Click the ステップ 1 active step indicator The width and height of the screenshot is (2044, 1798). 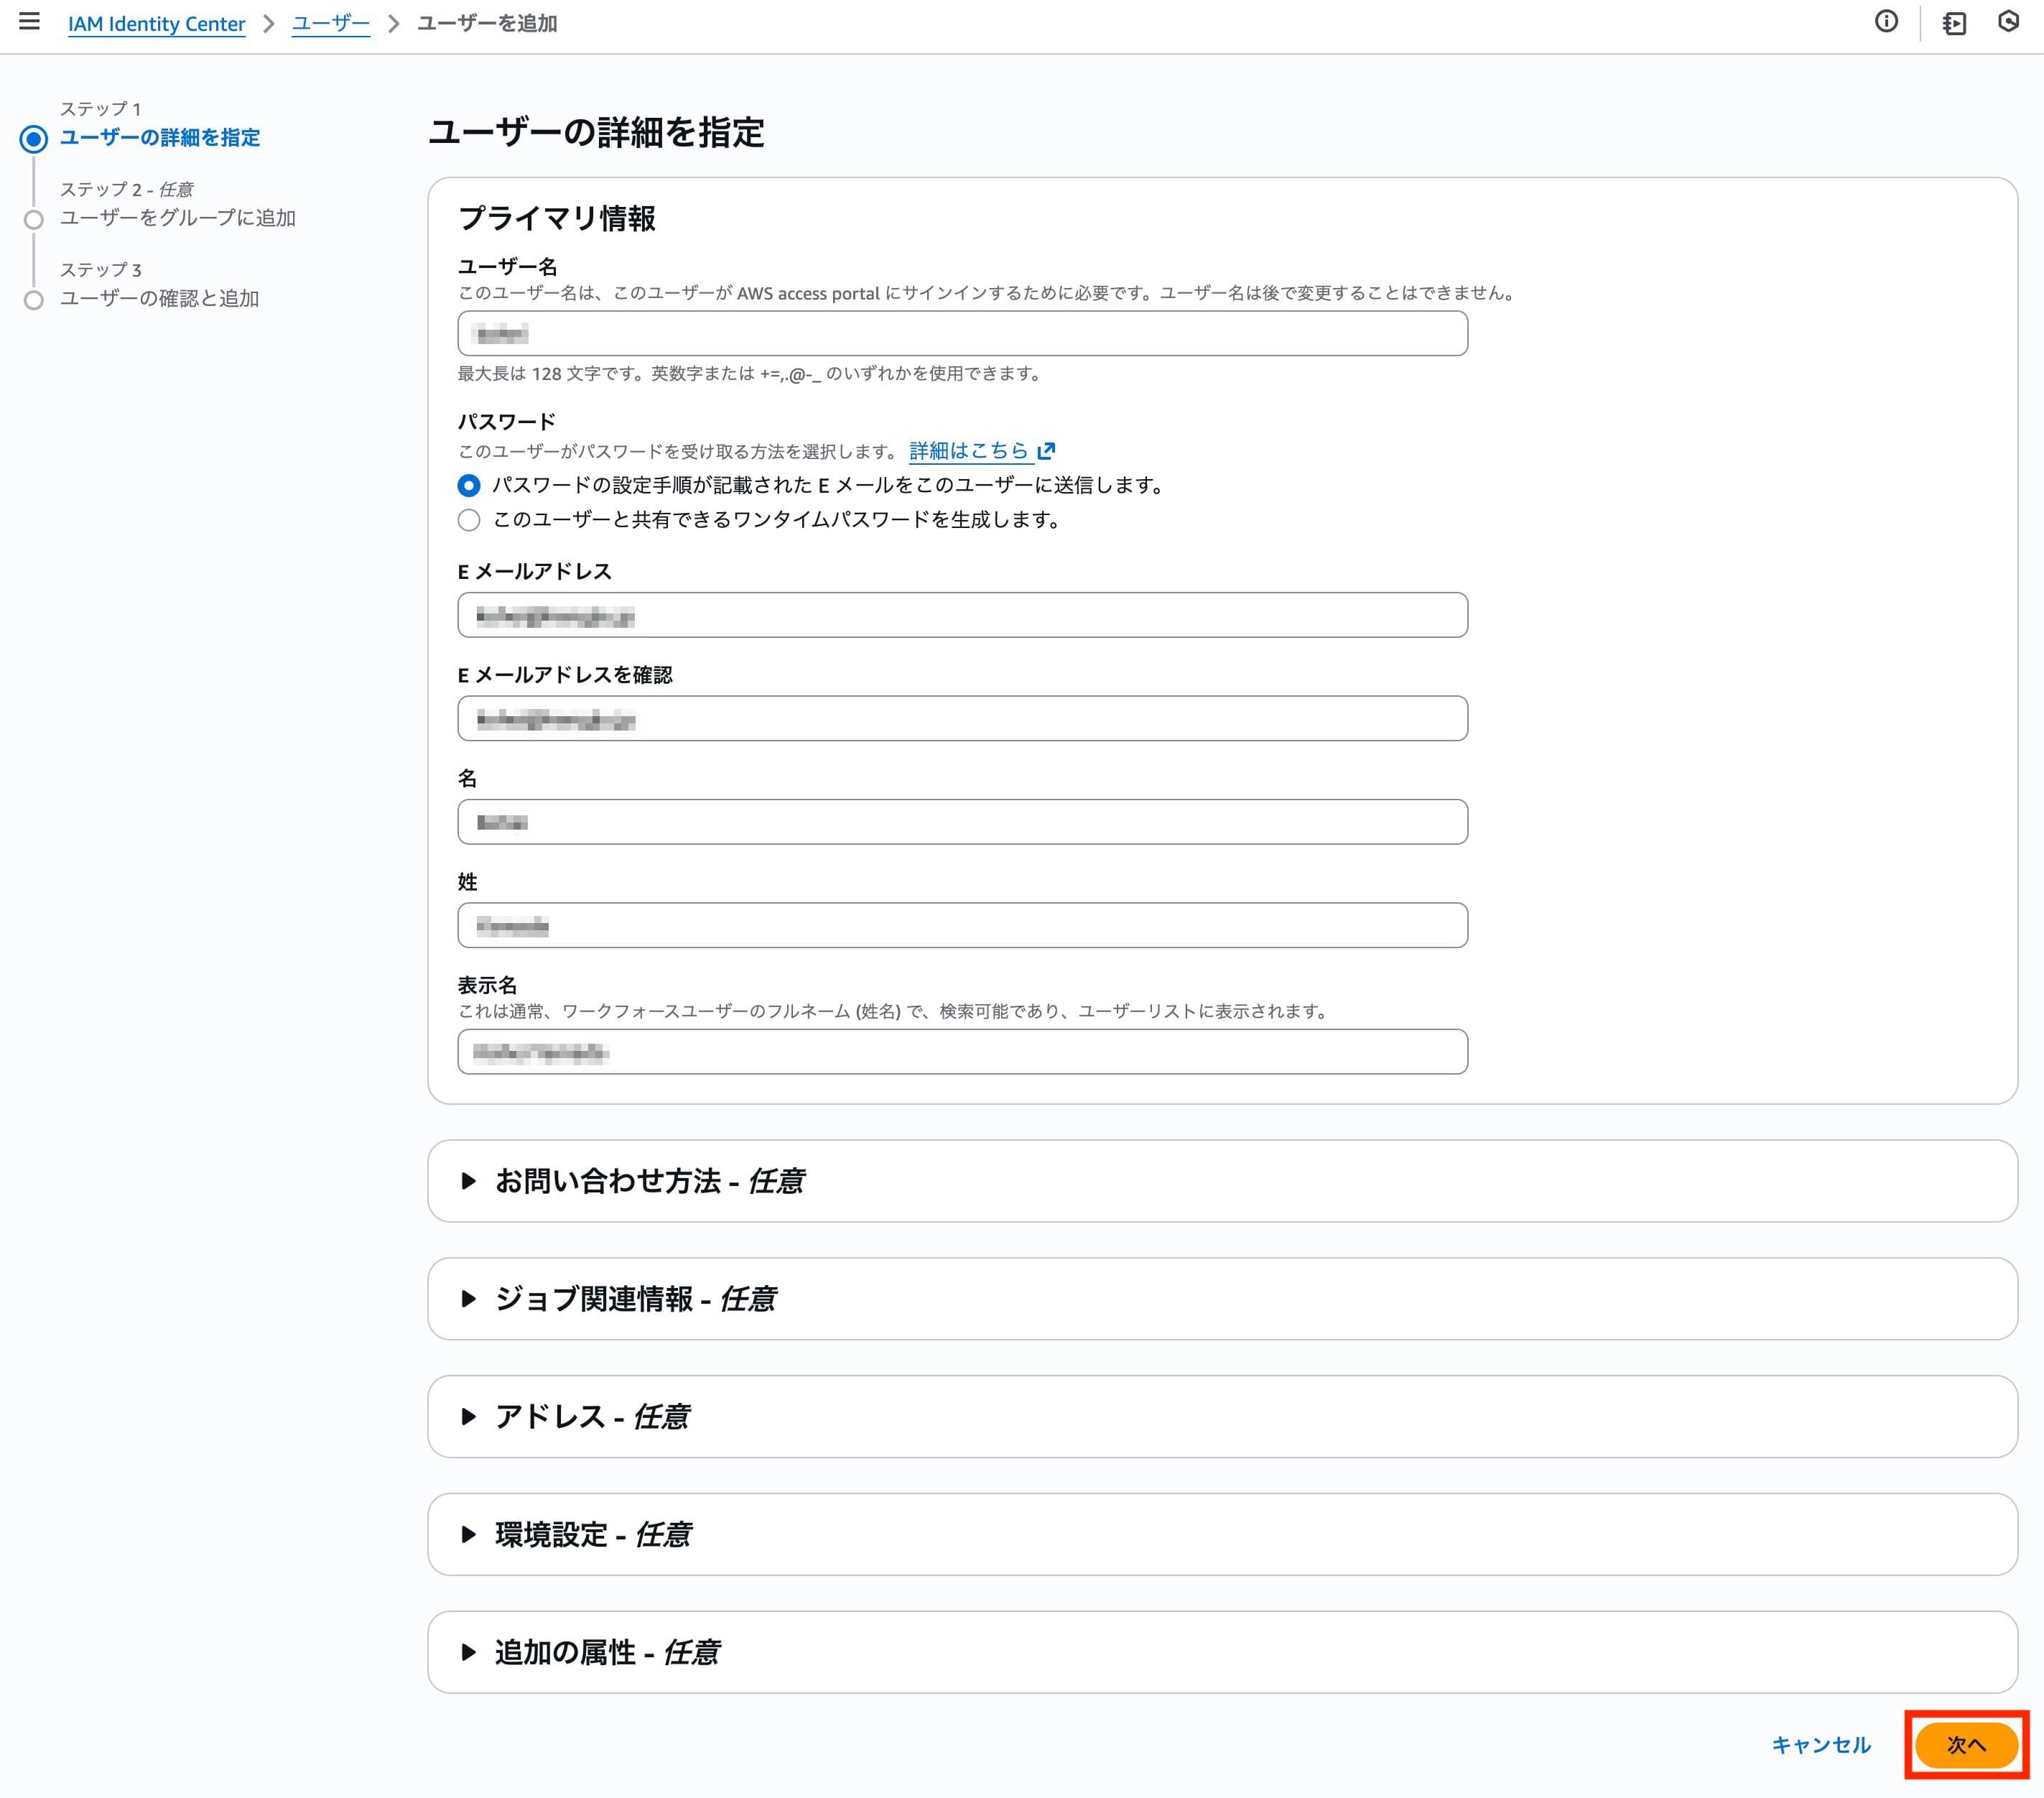(x=34, y=138)
